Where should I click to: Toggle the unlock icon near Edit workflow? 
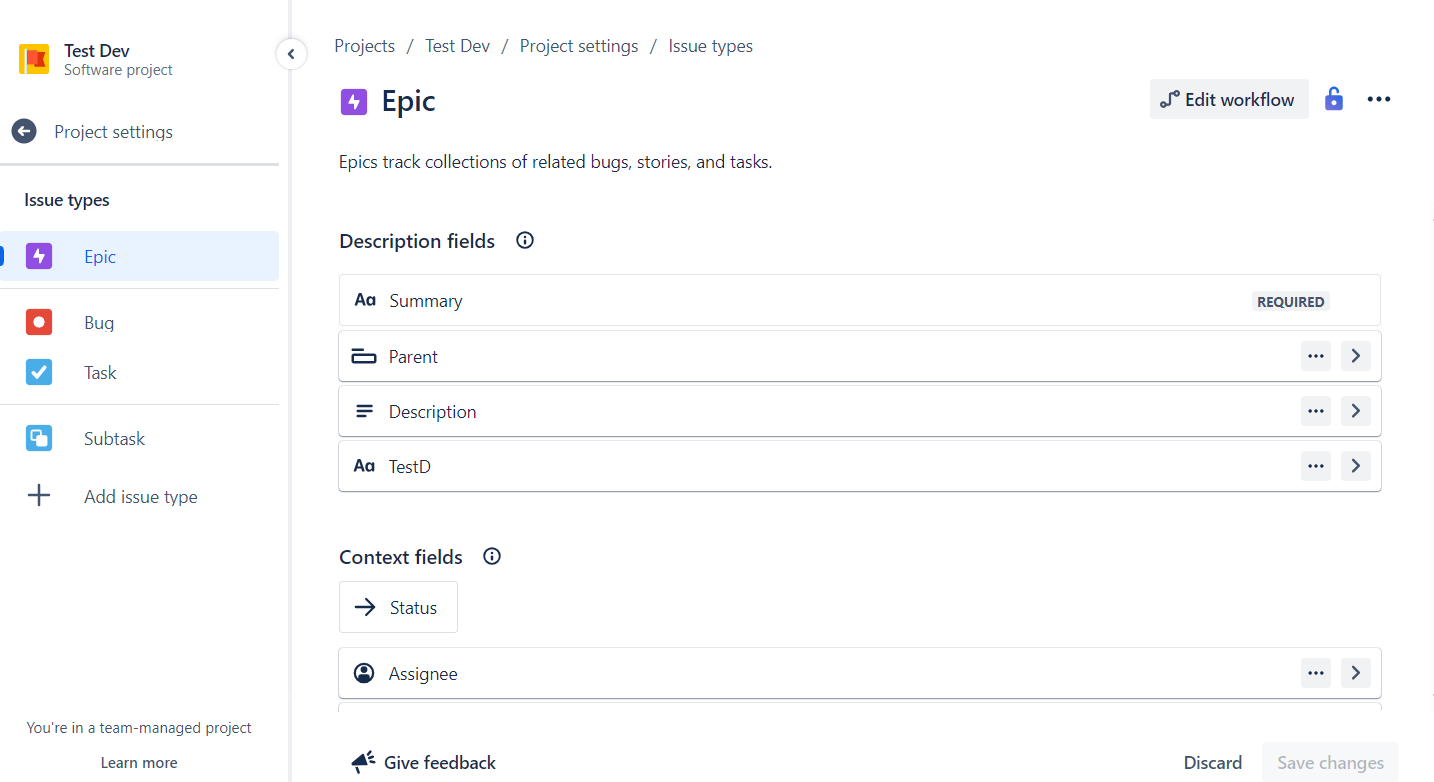(1334, 99)
